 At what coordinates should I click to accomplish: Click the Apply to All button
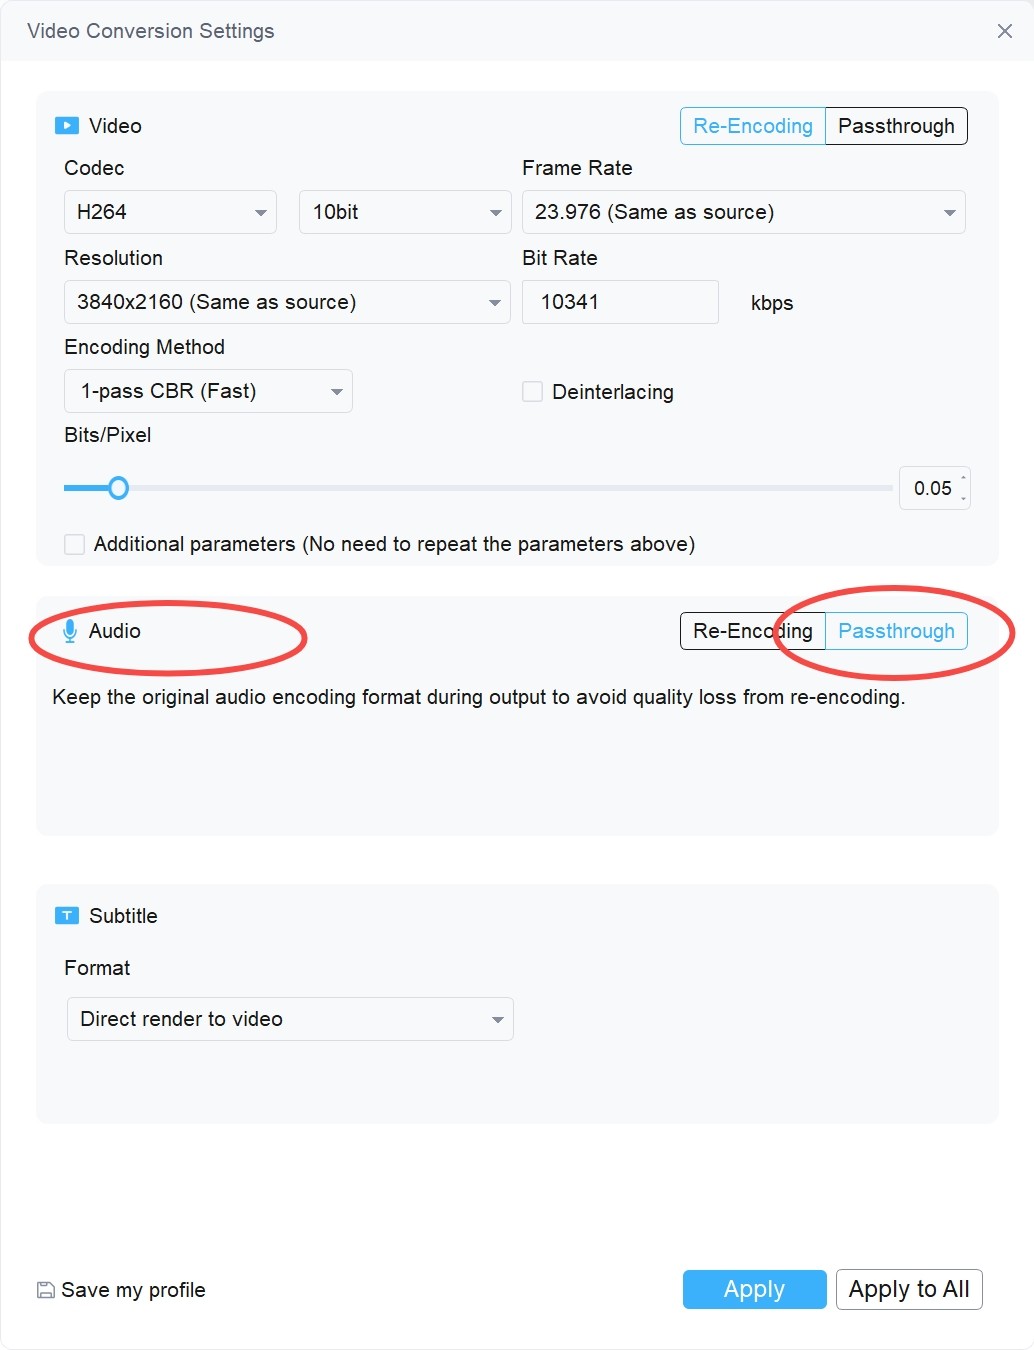coord(909,1289)
